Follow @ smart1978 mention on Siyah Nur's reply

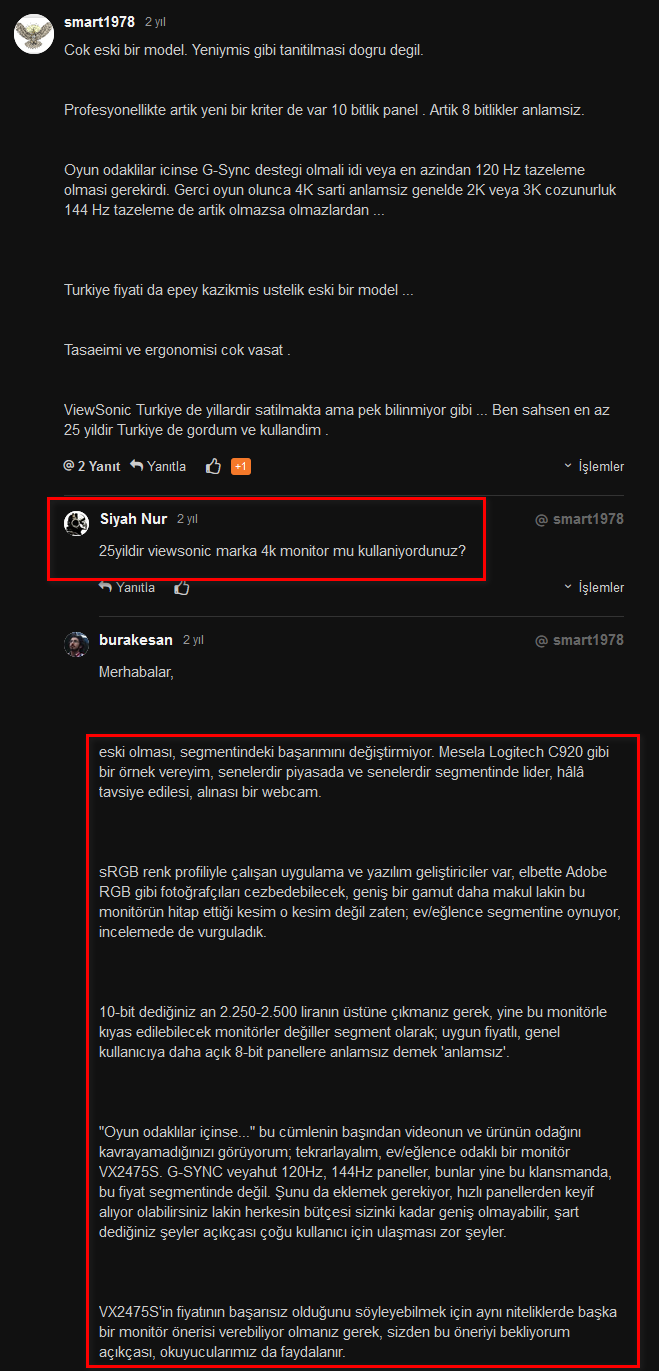[x=580, y=519]
